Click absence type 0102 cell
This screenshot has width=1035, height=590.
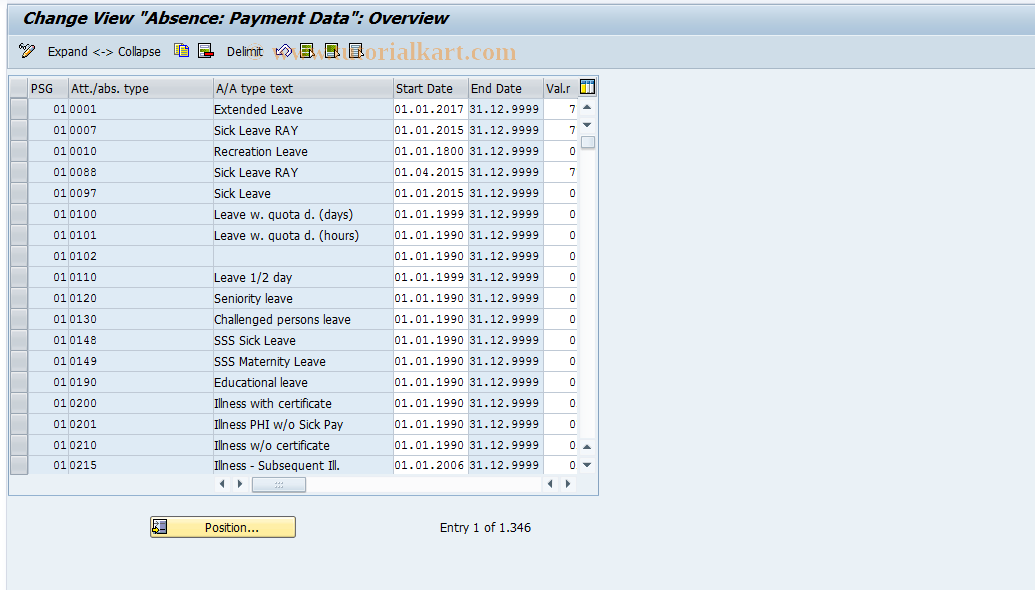tap(141, 256)
